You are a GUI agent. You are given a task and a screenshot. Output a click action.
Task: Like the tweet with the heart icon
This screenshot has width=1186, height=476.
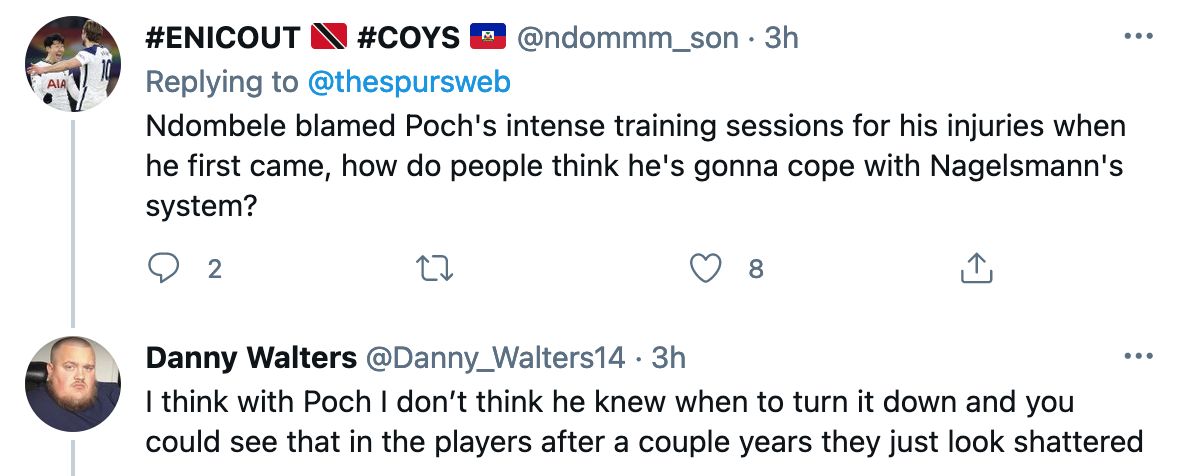click(x=707, y=268)
